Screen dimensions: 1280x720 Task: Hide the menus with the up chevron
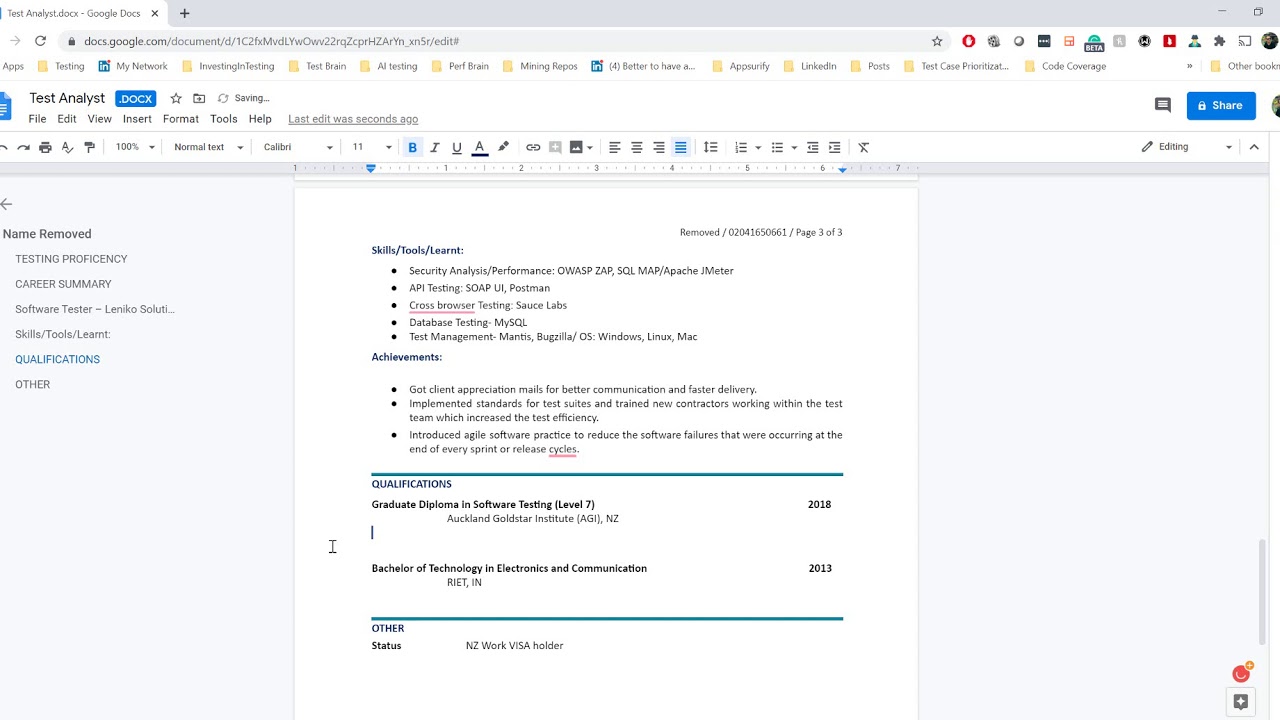click(x=1254, y=147)
